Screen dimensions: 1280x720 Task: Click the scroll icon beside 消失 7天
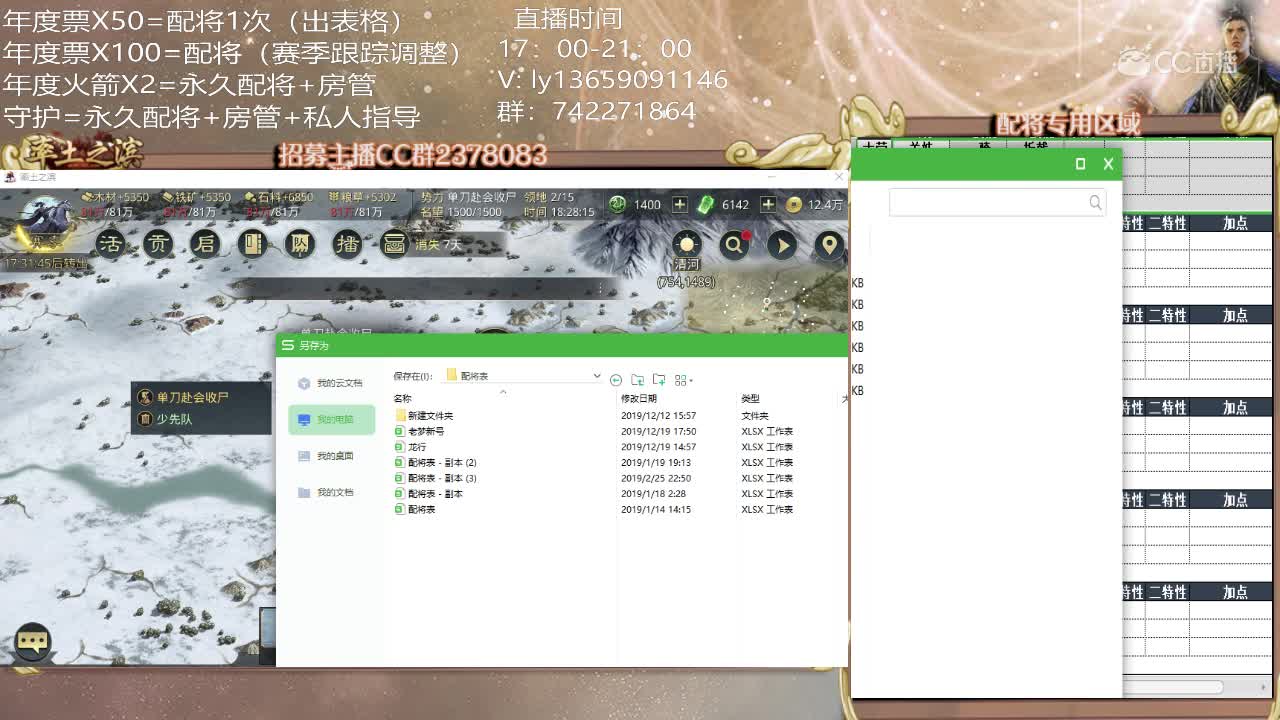point(394,244)
